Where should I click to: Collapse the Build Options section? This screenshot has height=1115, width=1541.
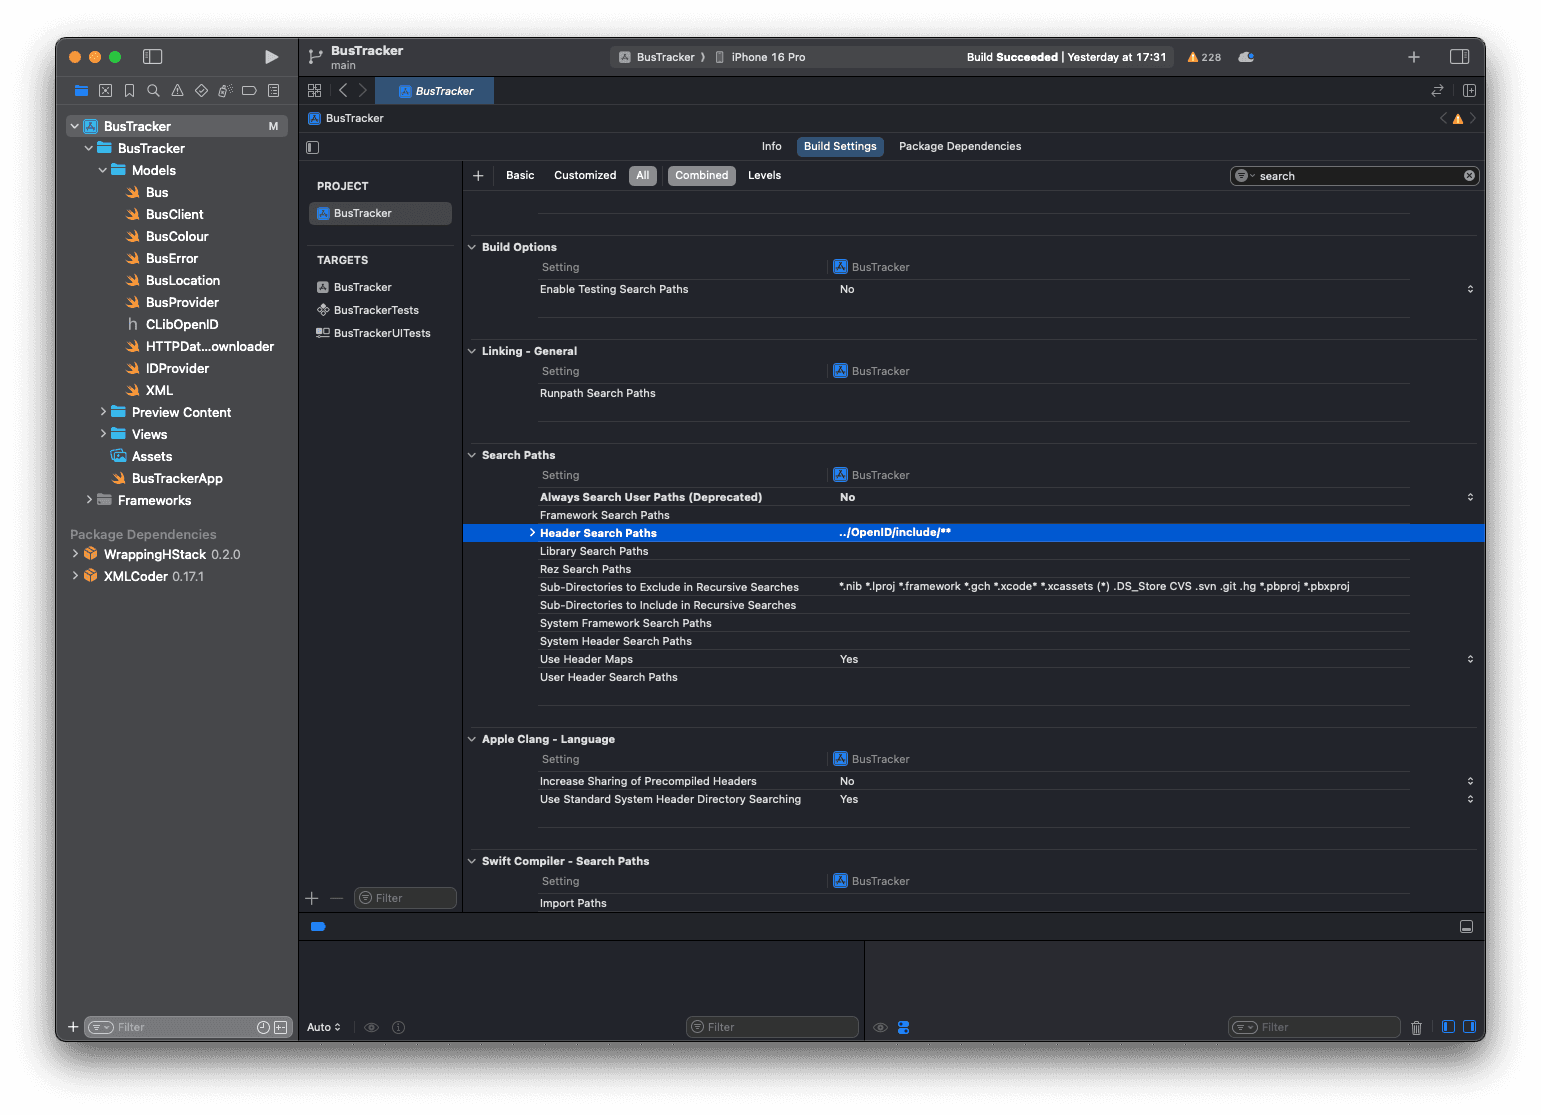[472, 247]
